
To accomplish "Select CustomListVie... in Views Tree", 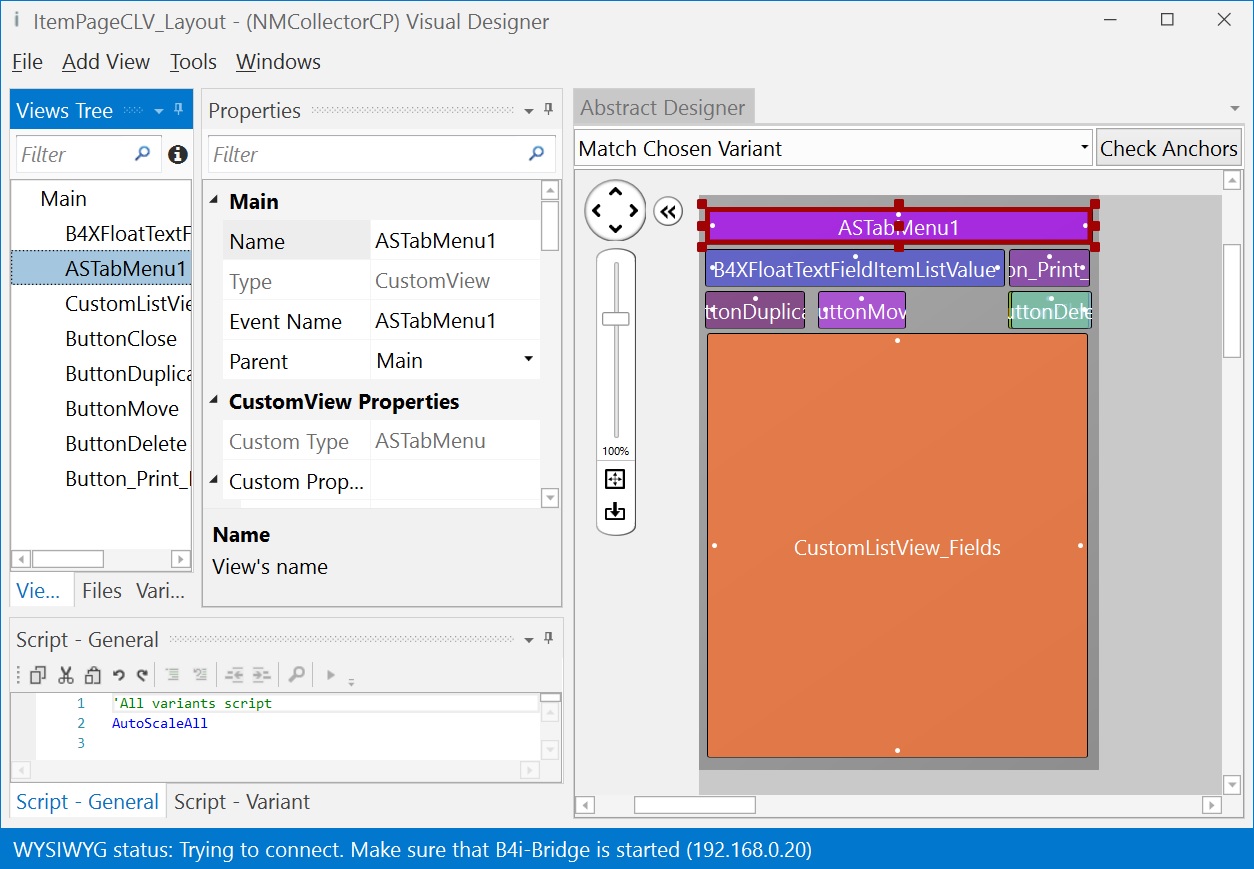I will (x=127, y=304).
